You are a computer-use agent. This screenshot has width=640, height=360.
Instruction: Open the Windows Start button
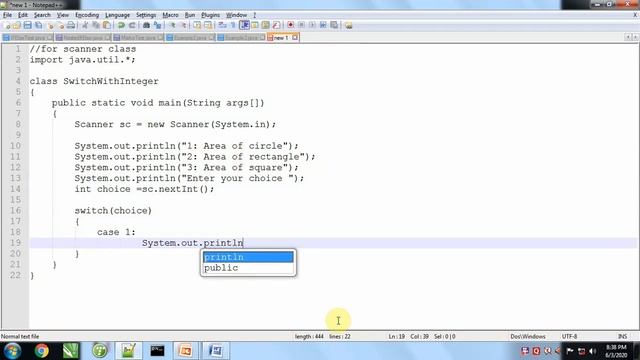(12, 351)
